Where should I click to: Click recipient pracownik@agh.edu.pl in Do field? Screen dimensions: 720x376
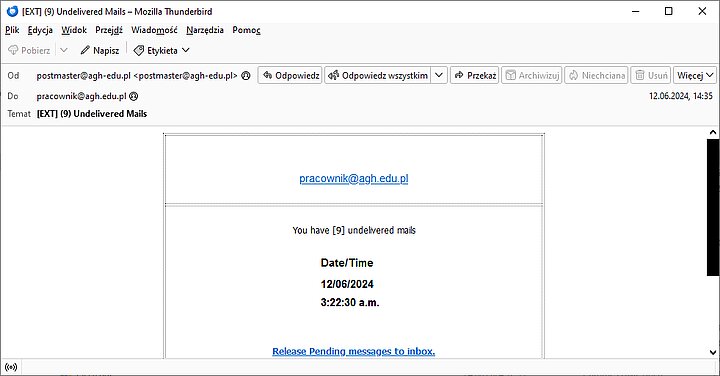(x=81, y=96)
